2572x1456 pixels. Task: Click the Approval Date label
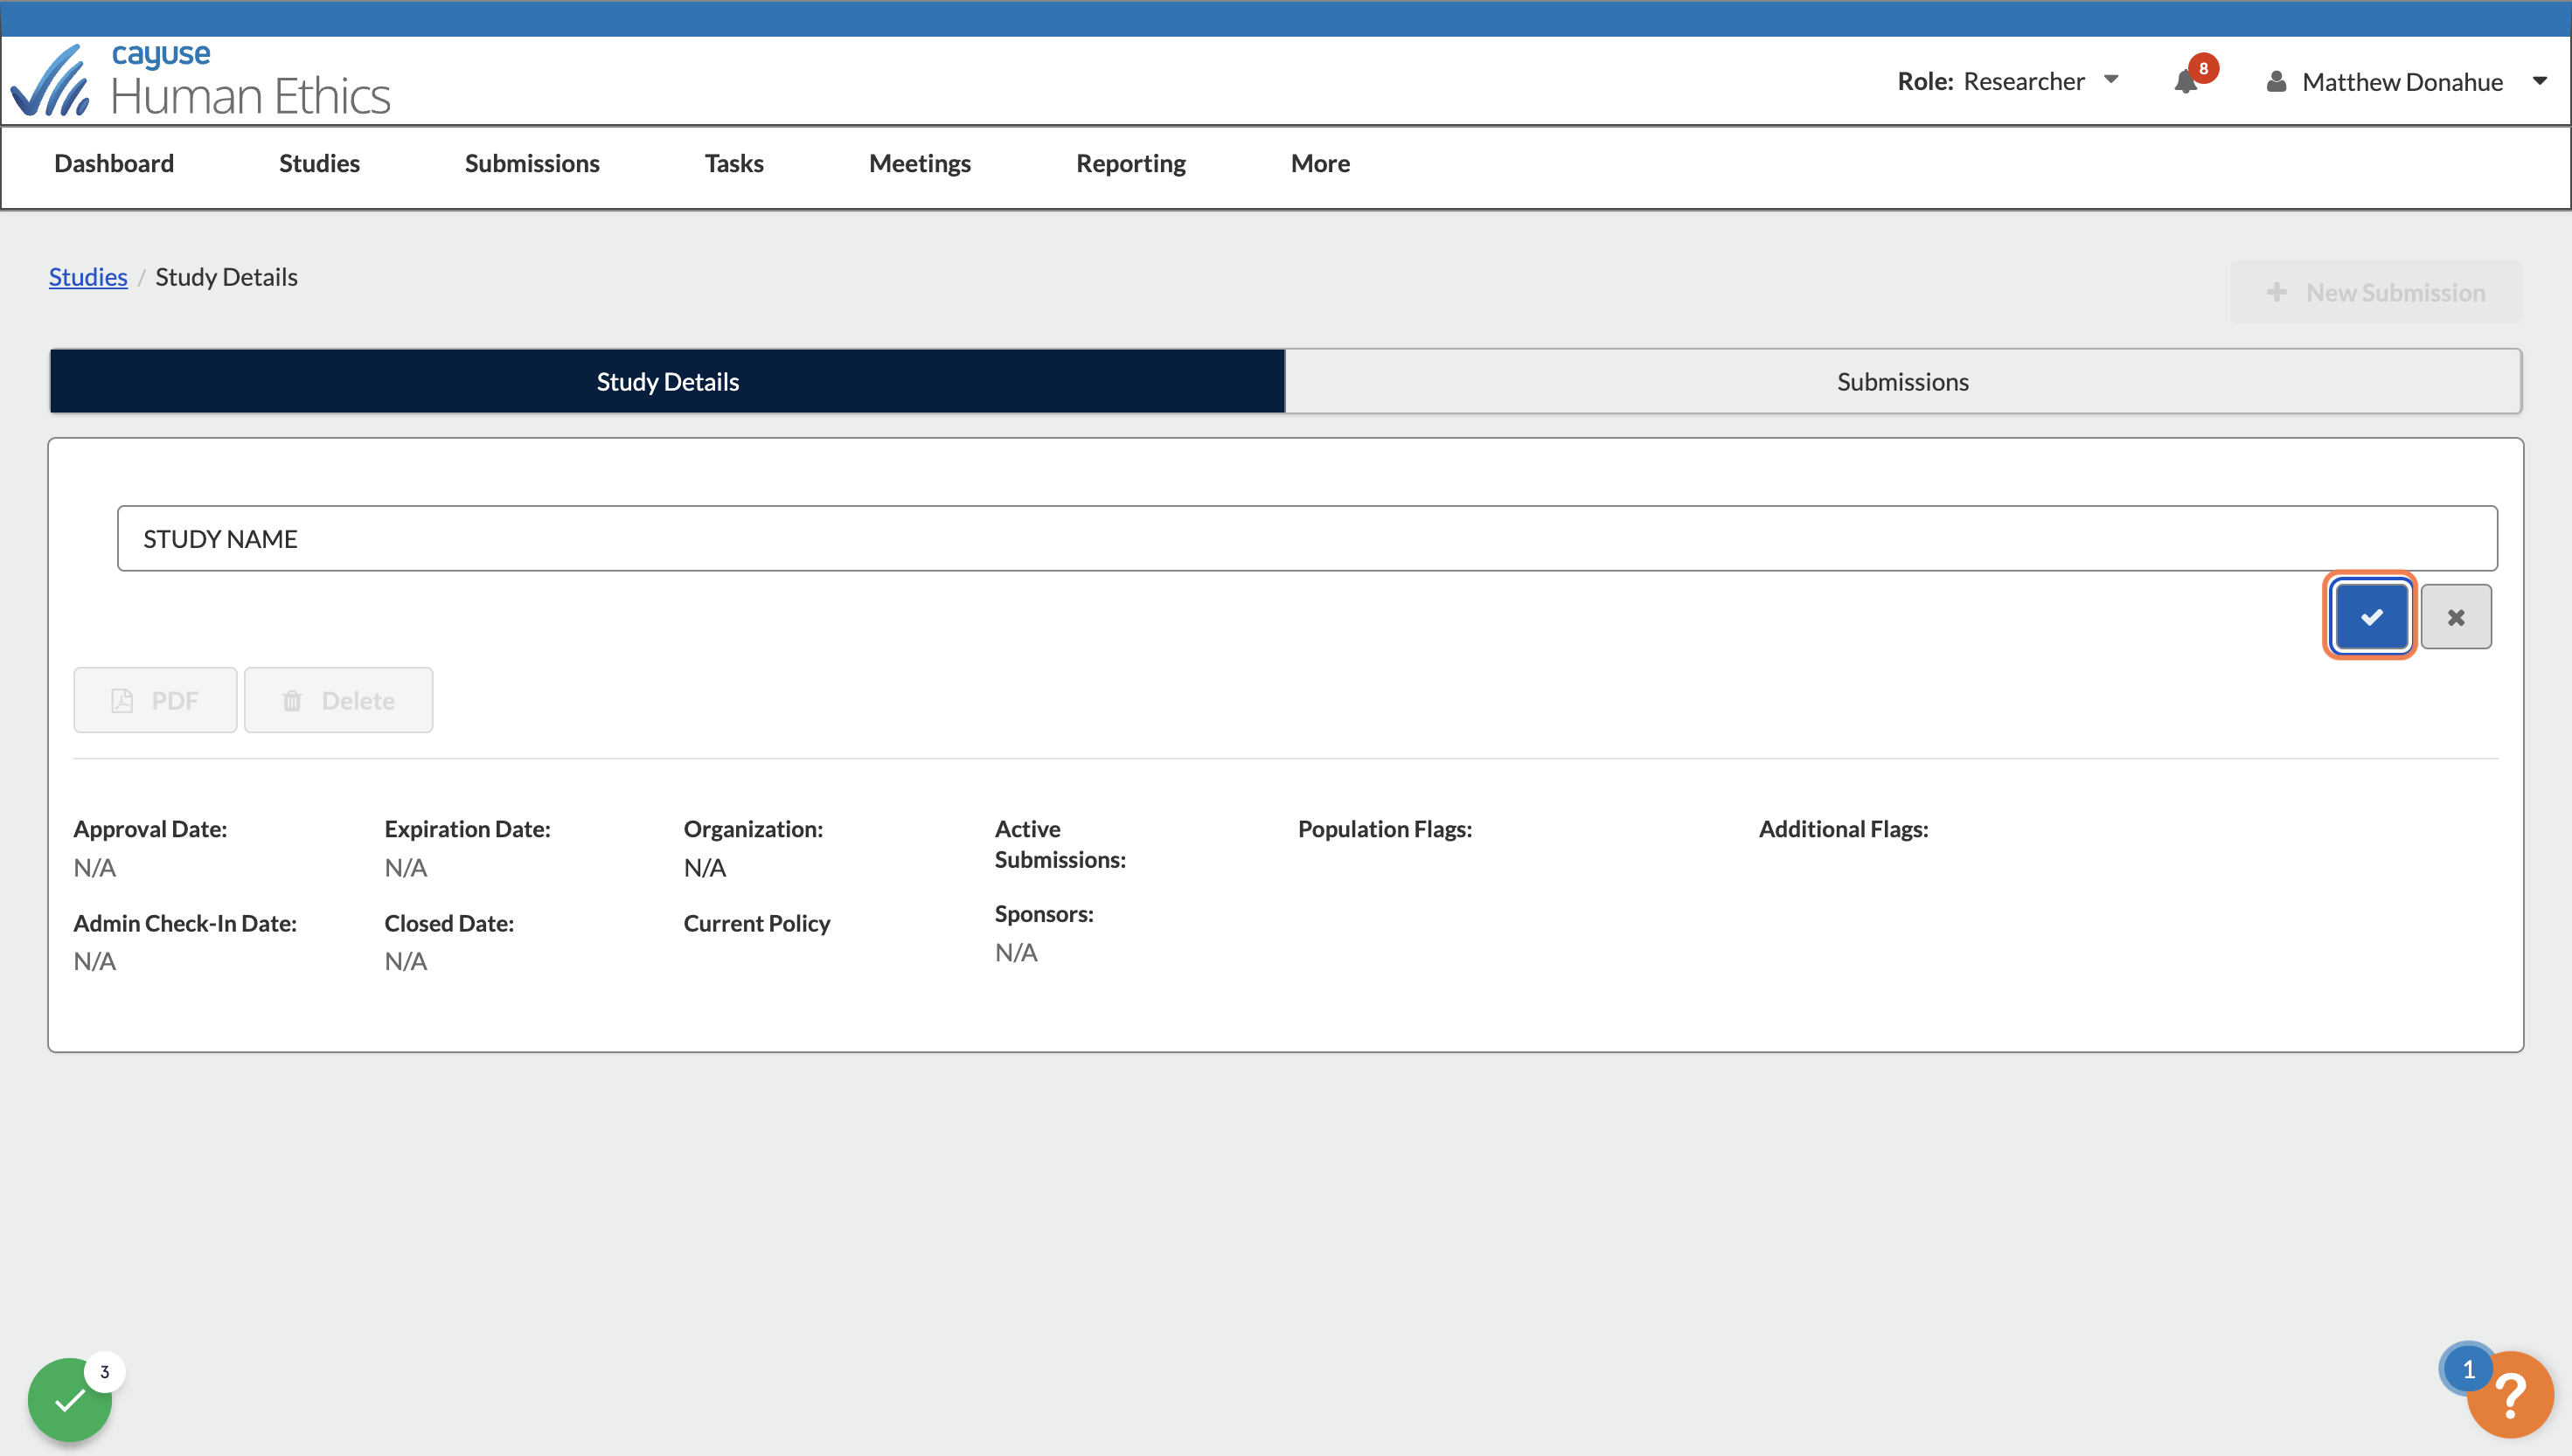[150, 829]
